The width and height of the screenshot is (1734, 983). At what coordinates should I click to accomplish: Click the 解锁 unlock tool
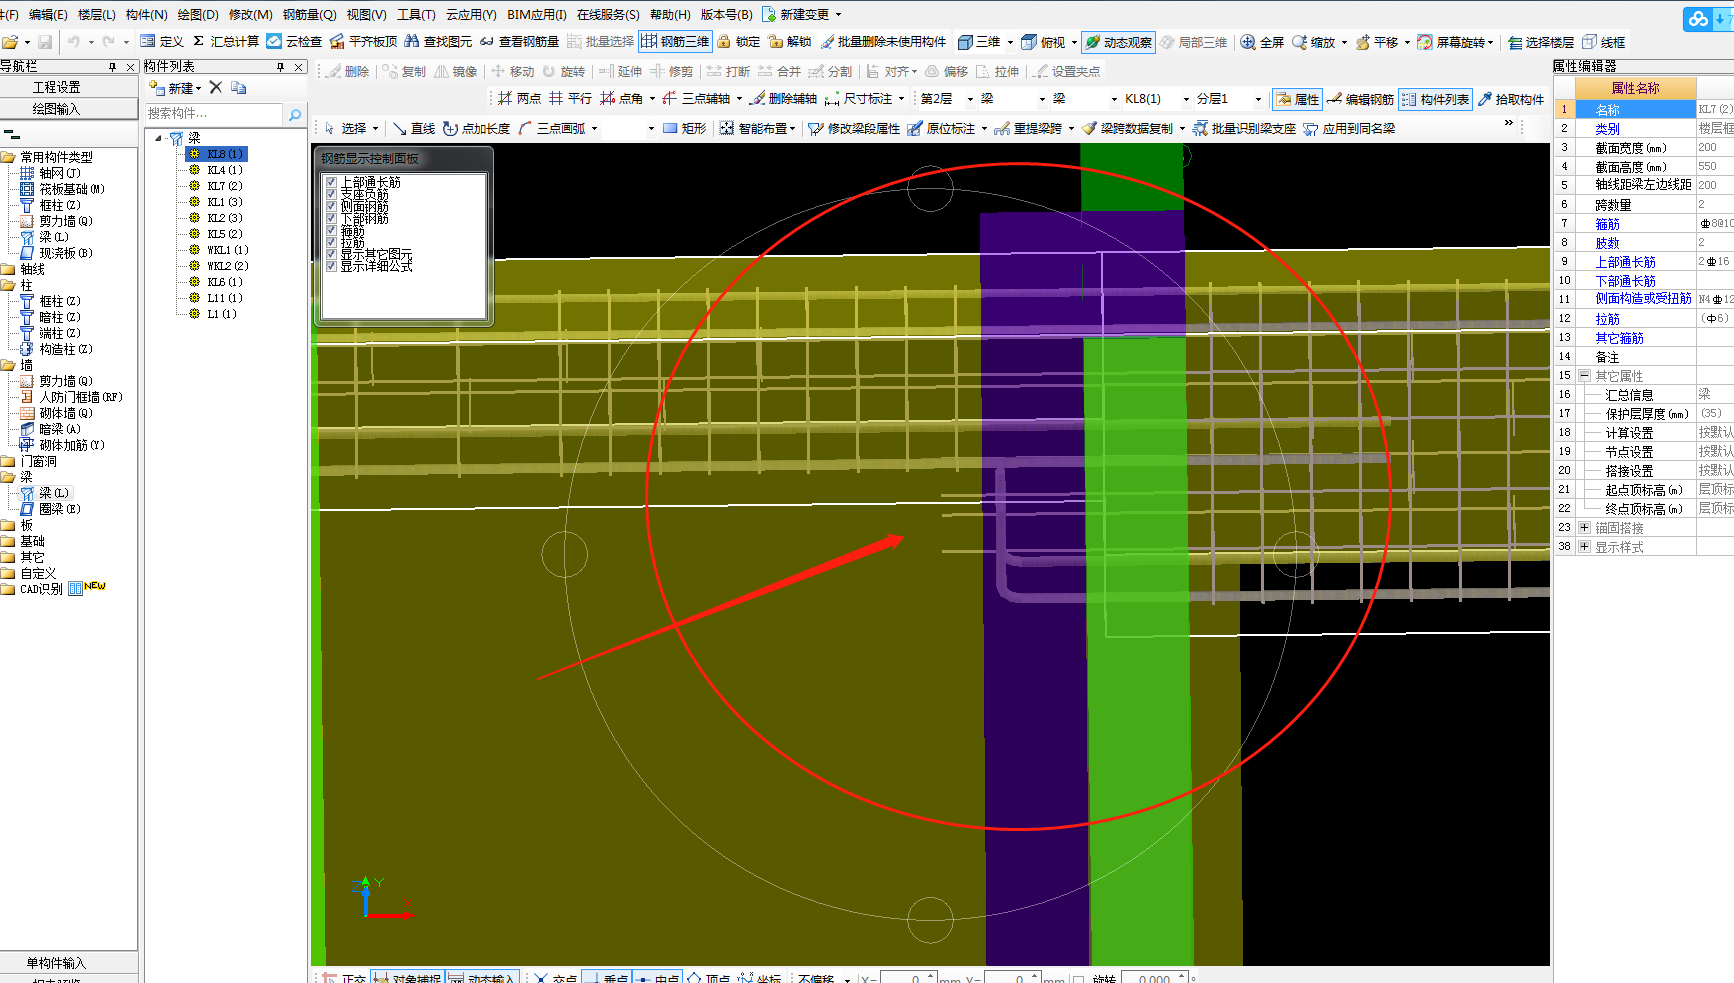click(x=789, y=42)
